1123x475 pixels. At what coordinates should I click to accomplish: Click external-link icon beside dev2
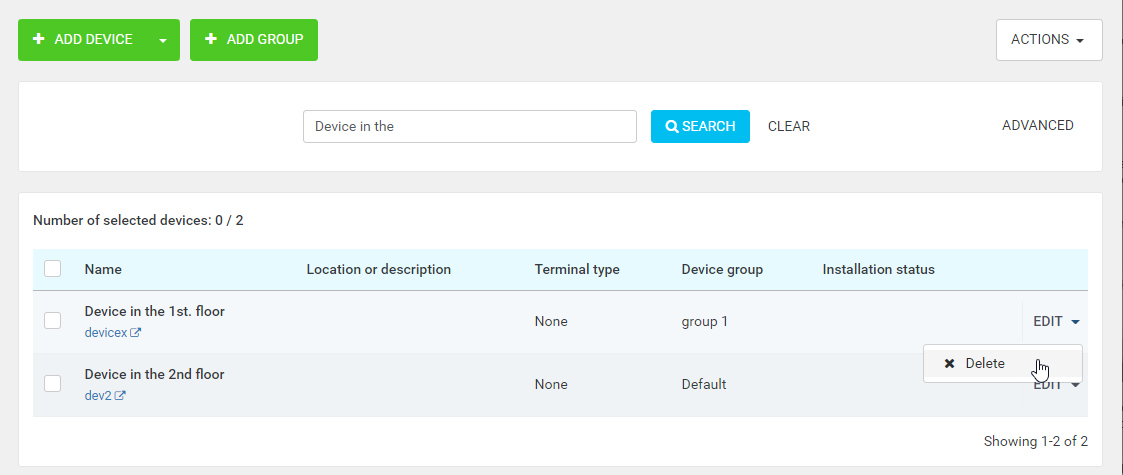click(x=120, y=396)
